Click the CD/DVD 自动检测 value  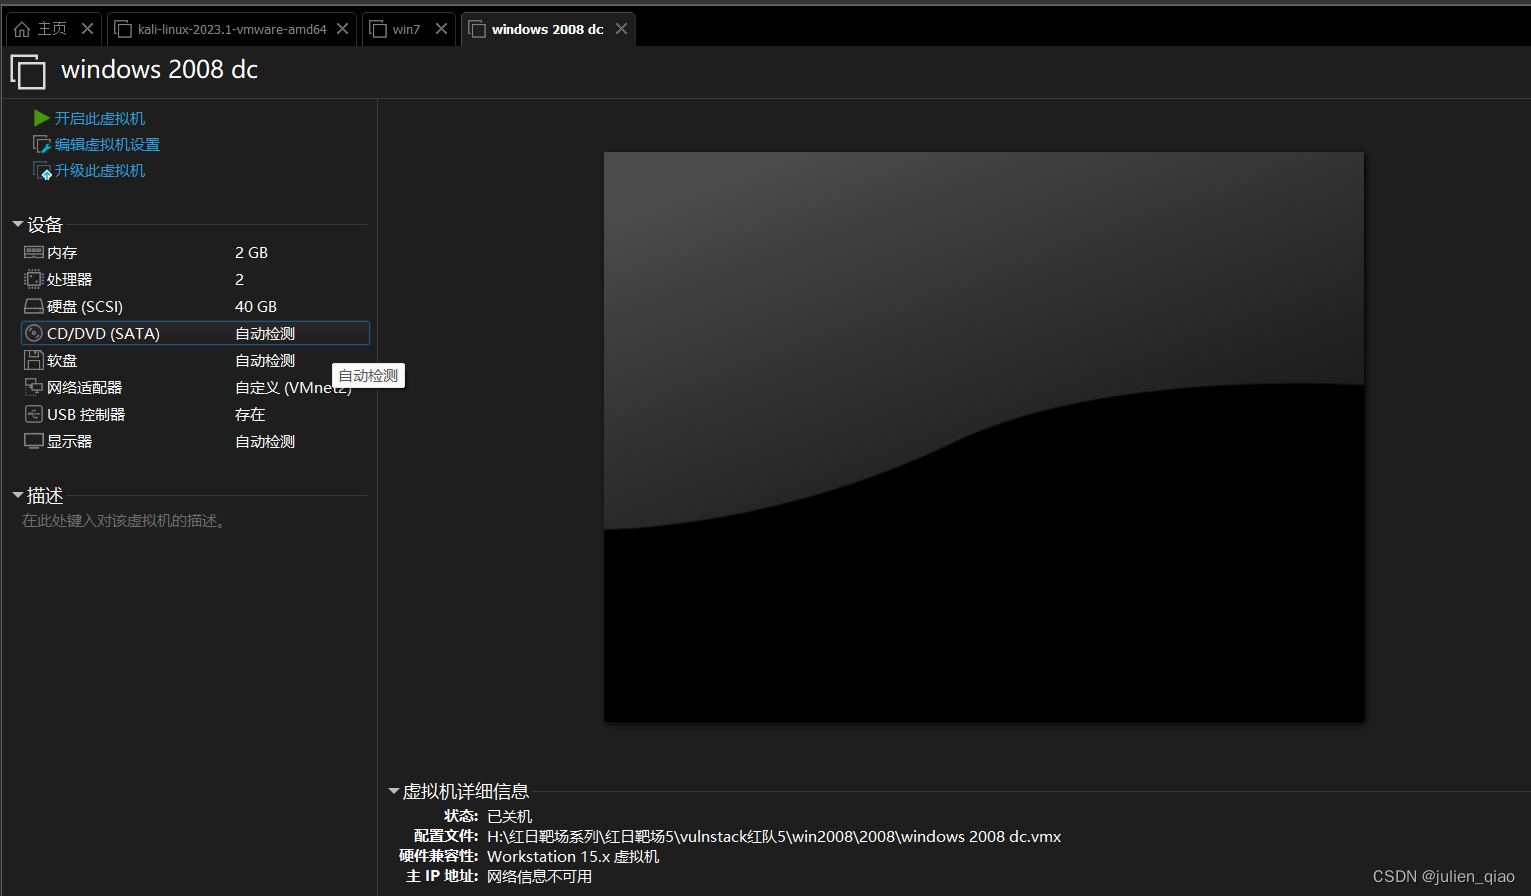point(265,334)
